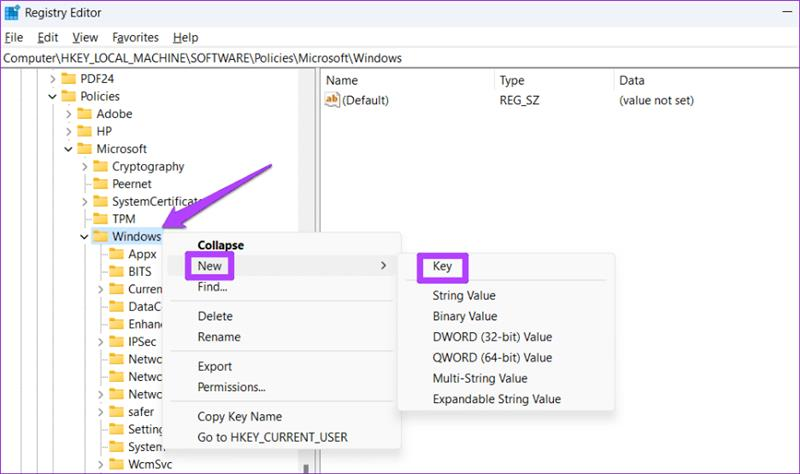Choose Key from the New submenu
Image resolution: width=800 pixels, height=474 pixels.
(x=442, y=266)
